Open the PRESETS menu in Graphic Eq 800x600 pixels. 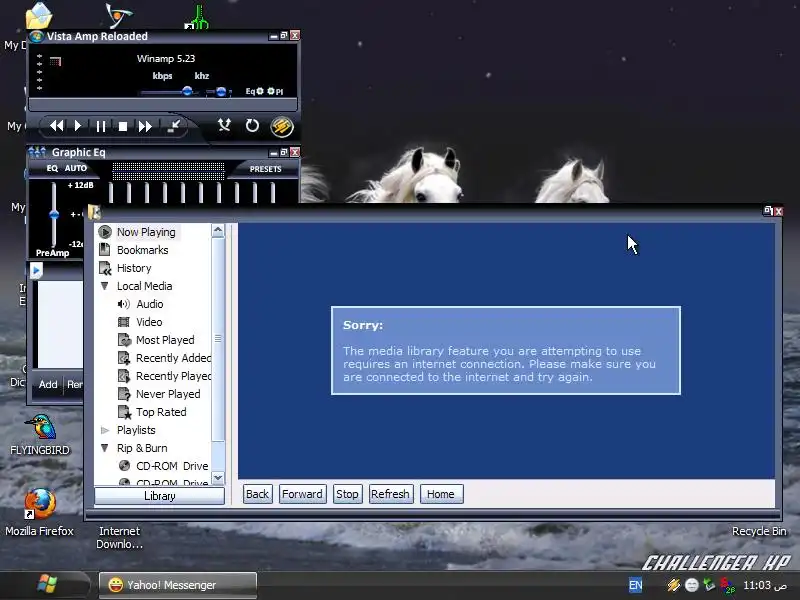tap(265, 169)
